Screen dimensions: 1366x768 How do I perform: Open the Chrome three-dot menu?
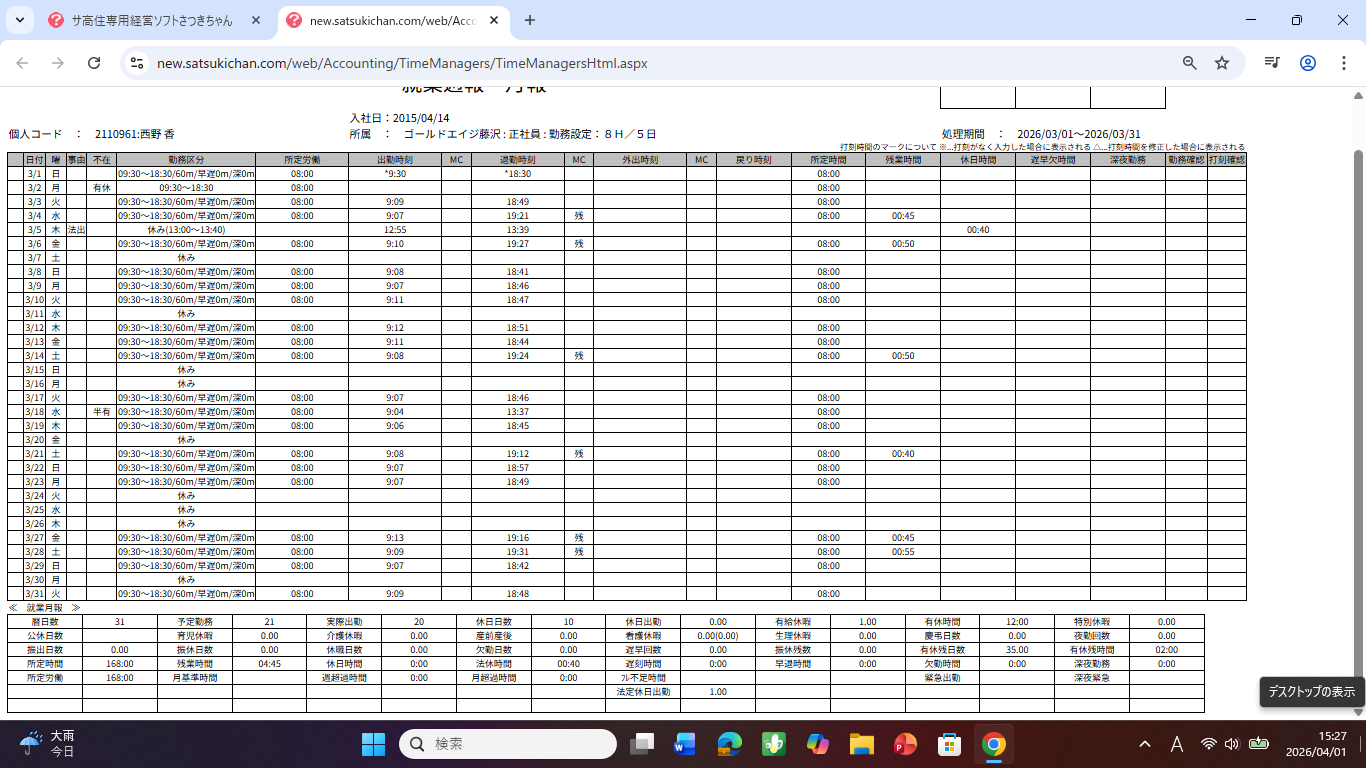pyautogui.click(x=1343, y=63)
